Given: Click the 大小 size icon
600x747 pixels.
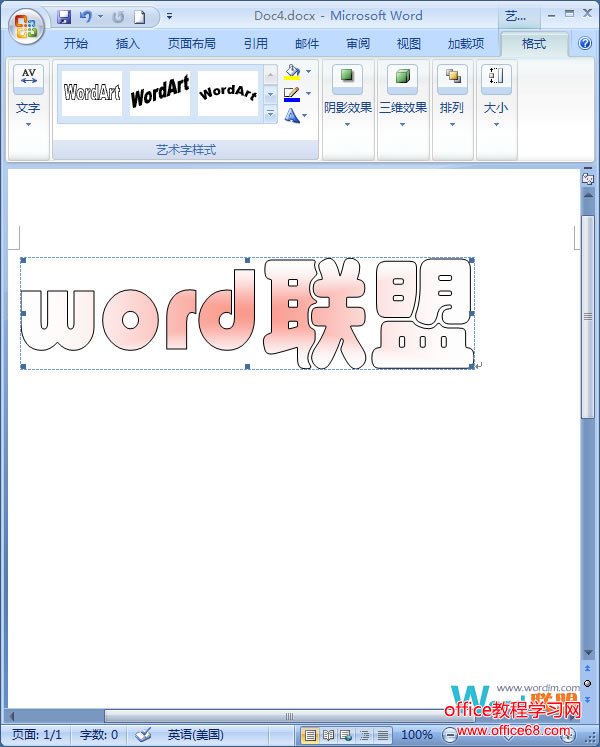Looking at the screenshot, I should pos(496,78).
